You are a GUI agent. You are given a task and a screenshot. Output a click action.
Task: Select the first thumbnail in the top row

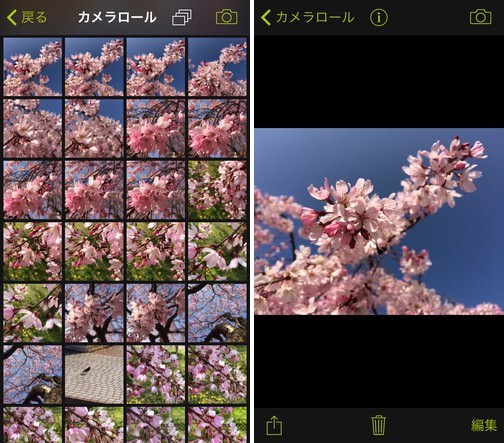[33, 67]
